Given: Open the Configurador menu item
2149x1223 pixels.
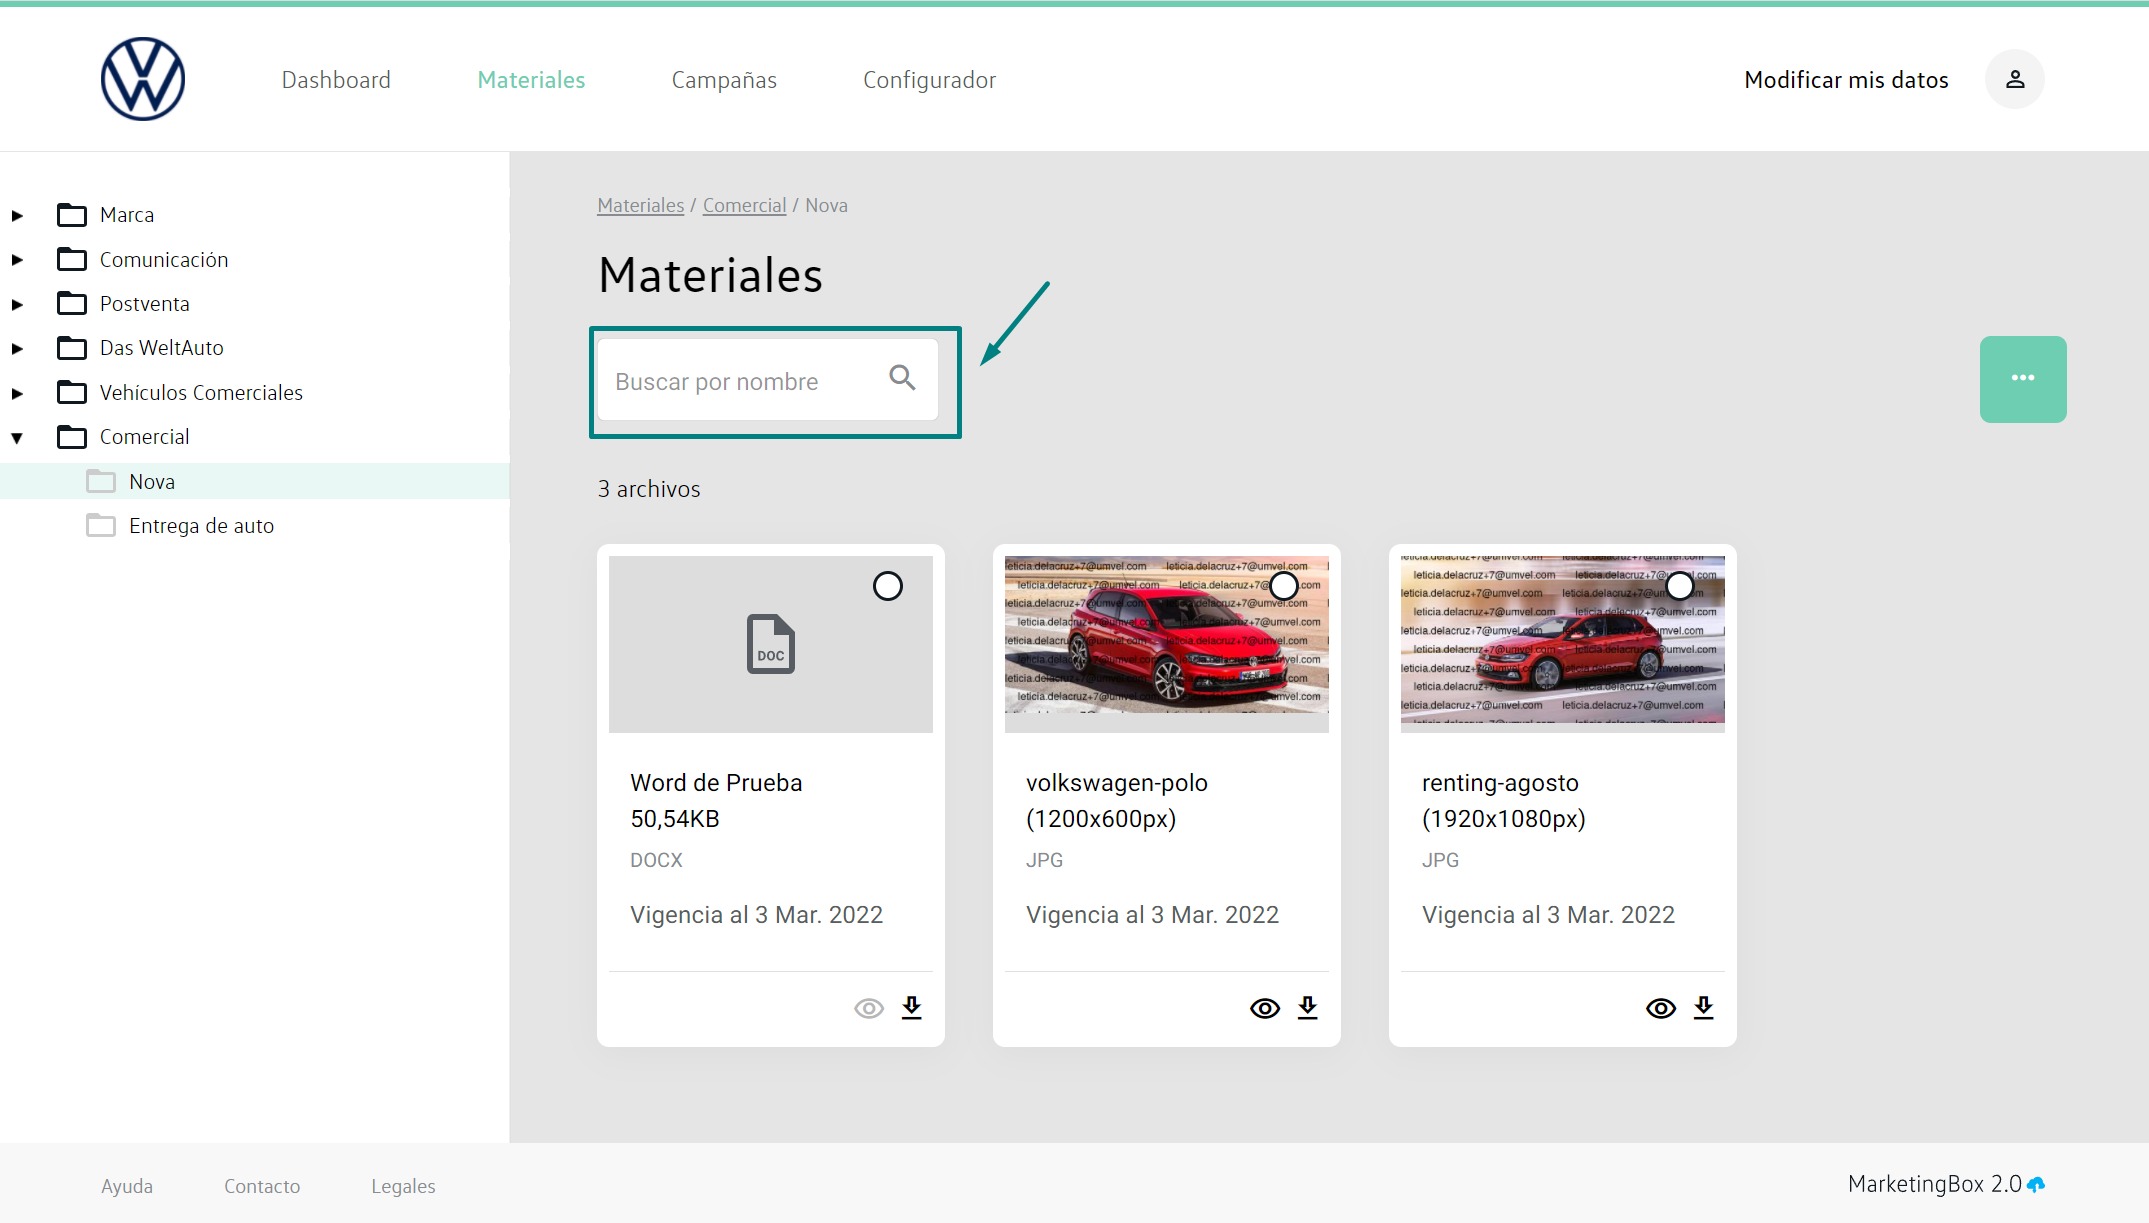Looking at the screenshot, I should [x=928, y=80].
